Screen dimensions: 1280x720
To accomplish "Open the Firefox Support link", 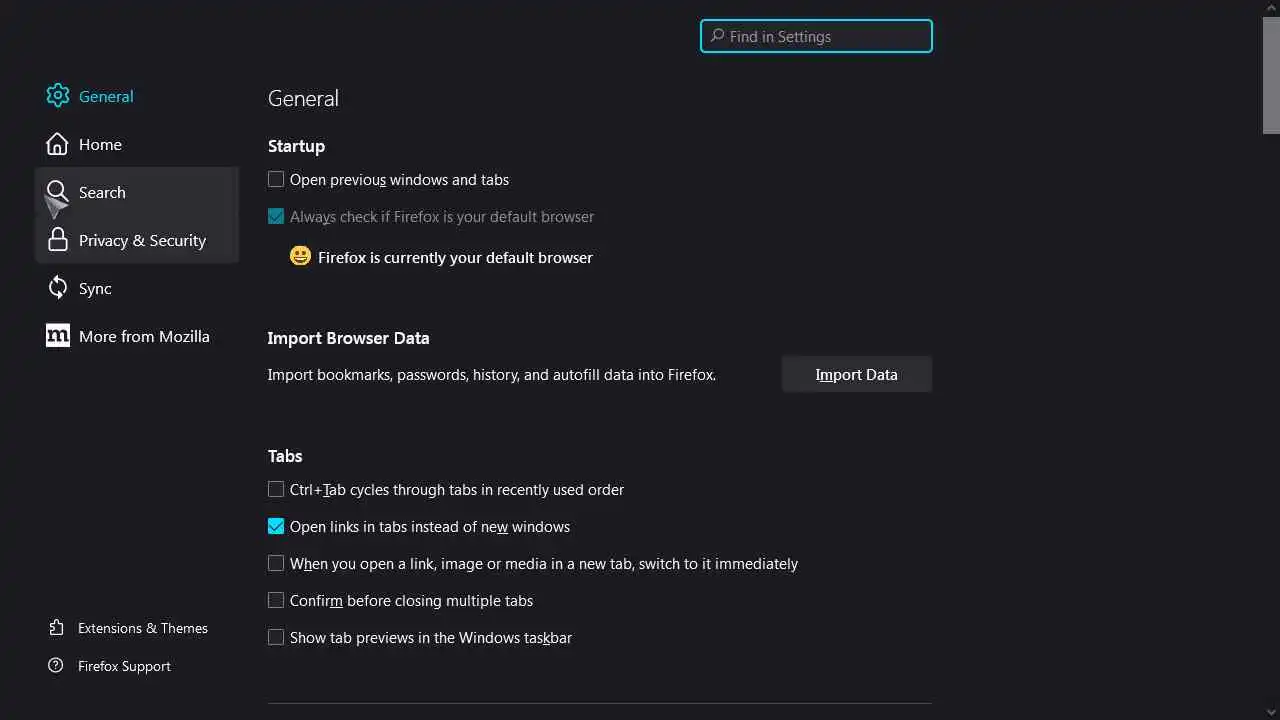I will [x=124, y=666].
